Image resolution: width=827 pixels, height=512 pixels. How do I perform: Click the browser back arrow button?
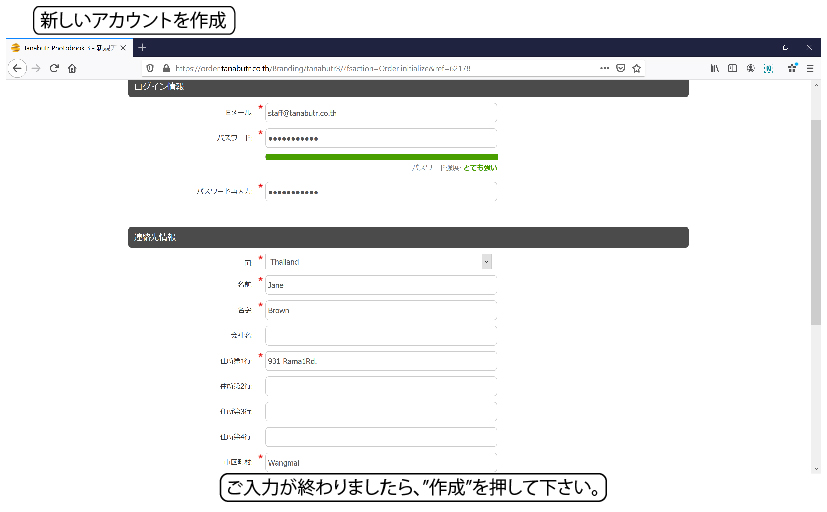click(x=16, y=68)
